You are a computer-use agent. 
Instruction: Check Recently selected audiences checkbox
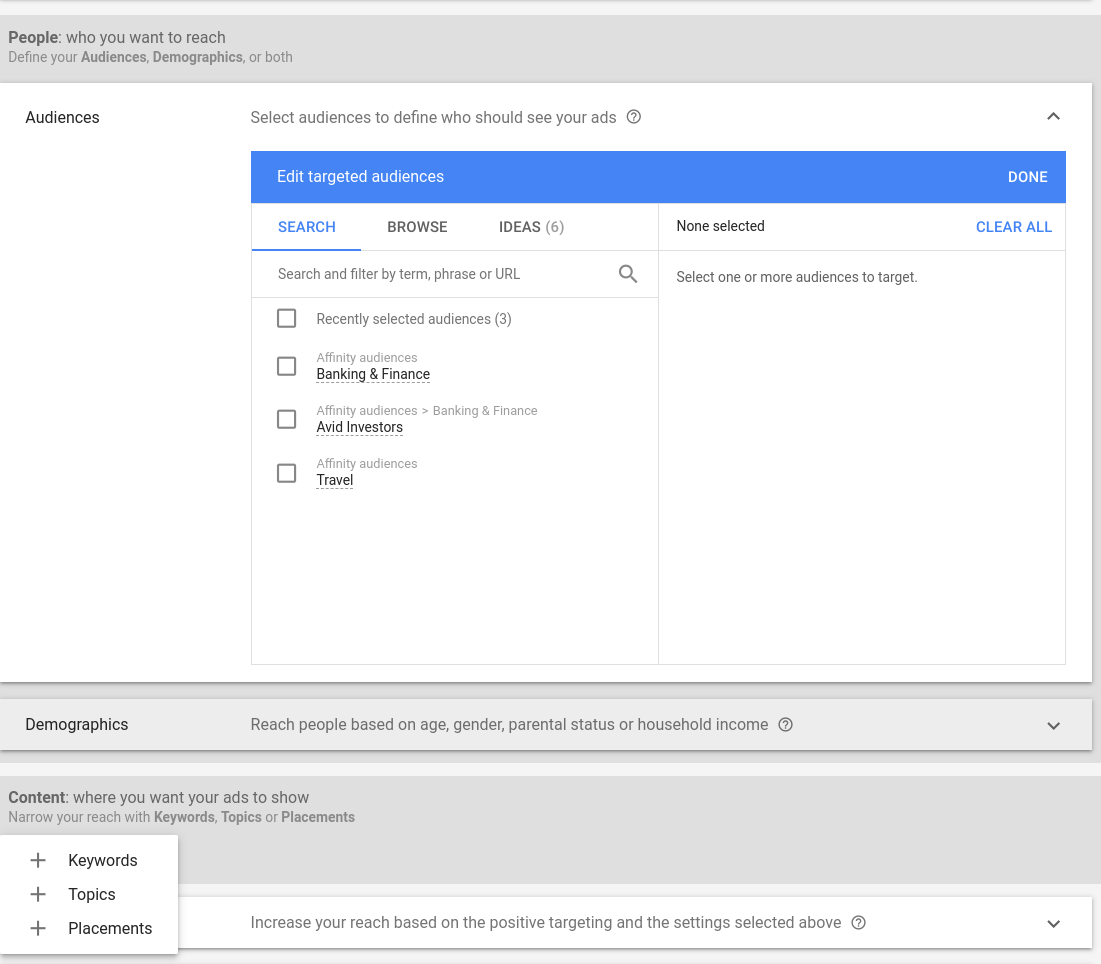(x=286, y=318)
